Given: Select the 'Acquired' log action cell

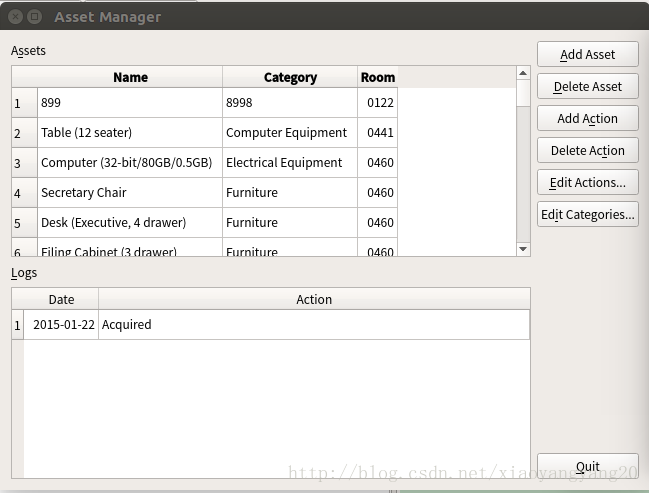Looking at the screenshot, I should 314,325.
